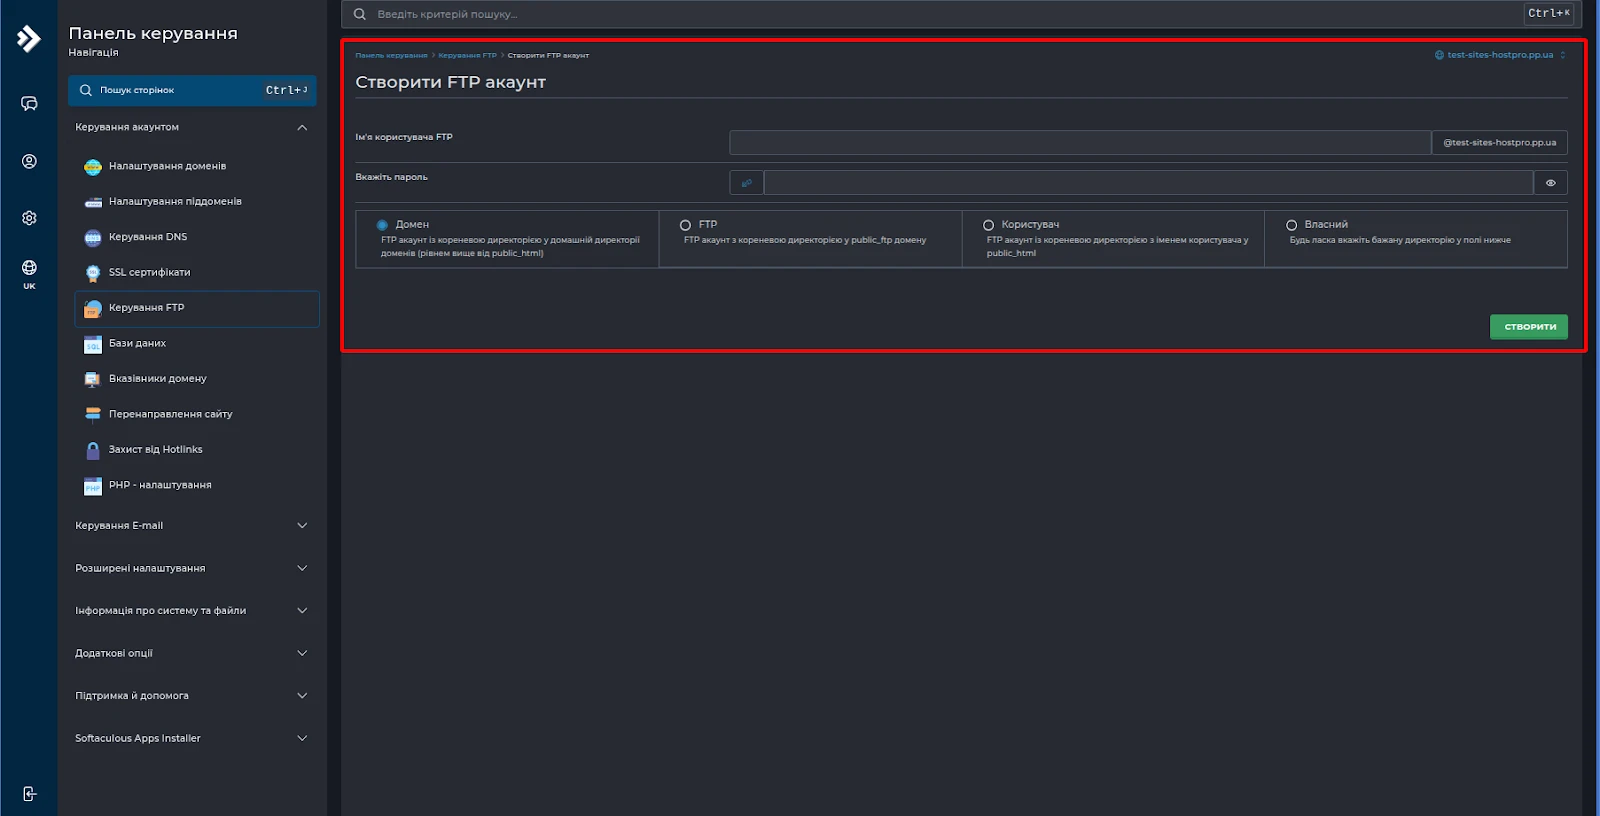
Task: Open the test-sites-hostpro.pp.ua domain selector
Action: point(1500,55)
